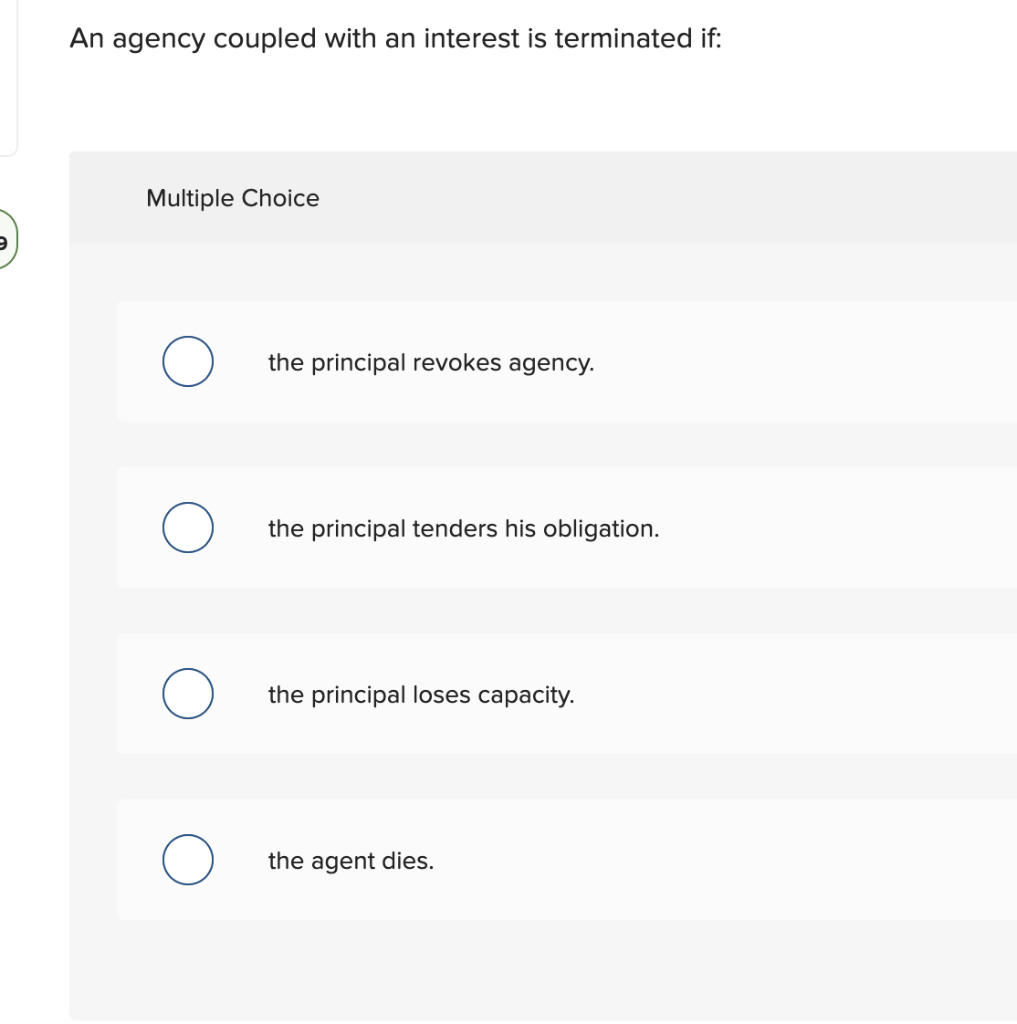Choose answer "the principal revokes agency."

click(x=431, y=362)
